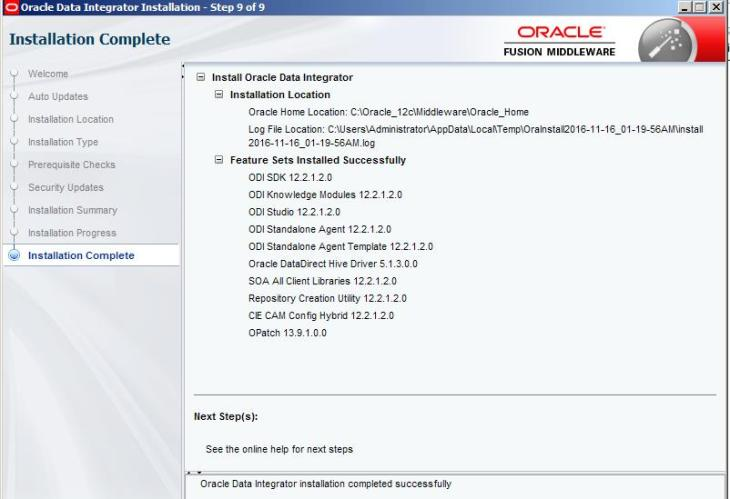Select the Prerequisite Checks step
The width and height of the screenshot is (730, 499).
72,165
